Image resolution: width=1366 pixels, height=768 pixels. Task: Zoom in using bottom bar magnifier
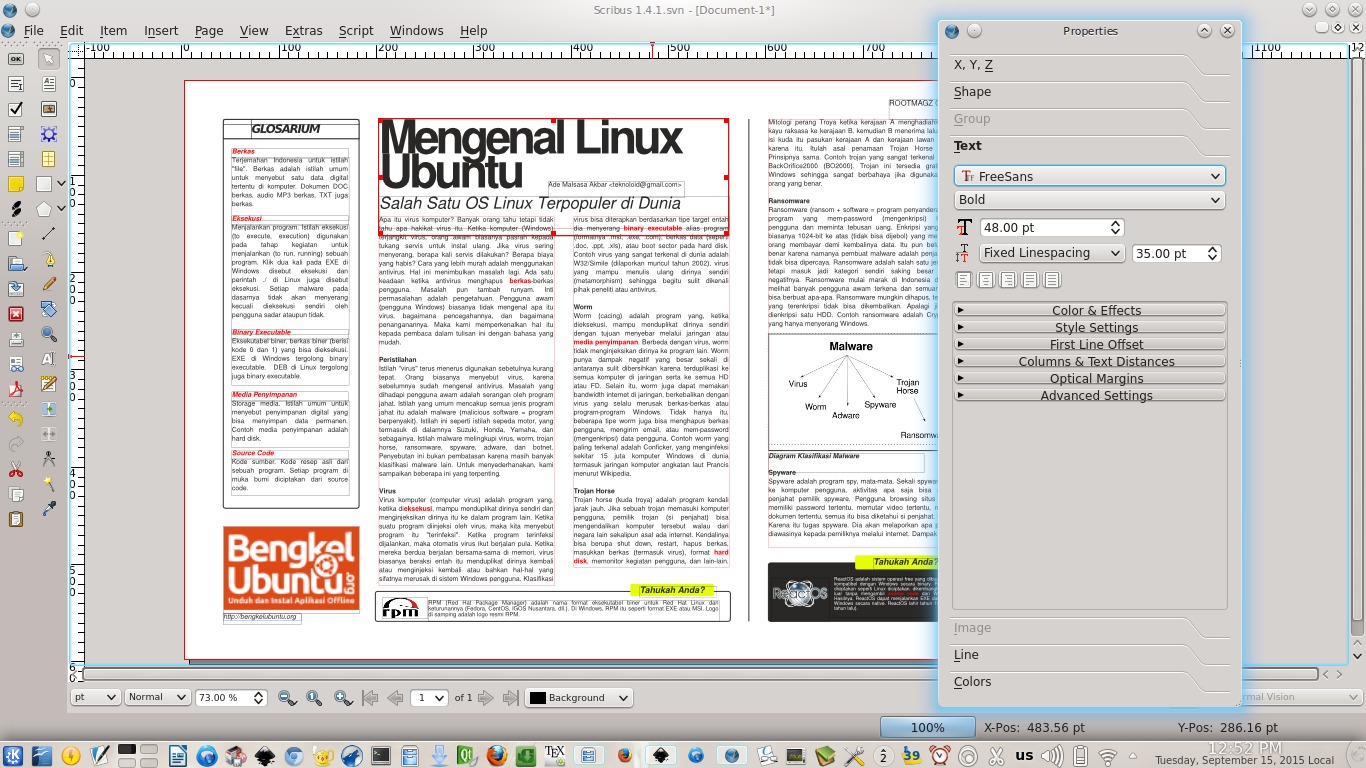(342, 697)
